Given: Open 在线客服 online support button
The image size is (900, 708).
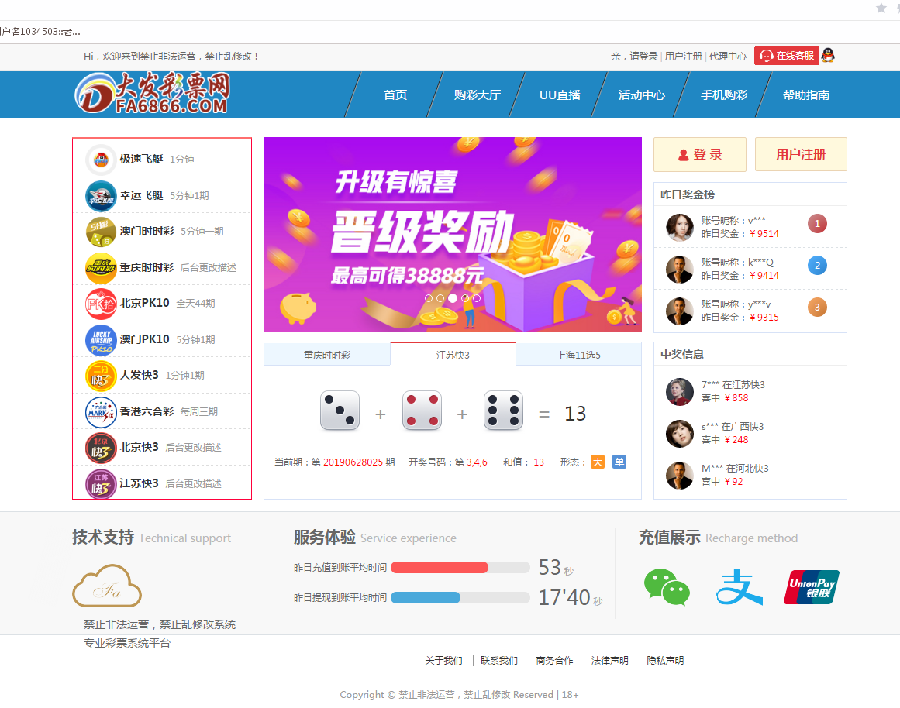Looking at the screenshot, I should pyautogui.click(x=785, y=56).
